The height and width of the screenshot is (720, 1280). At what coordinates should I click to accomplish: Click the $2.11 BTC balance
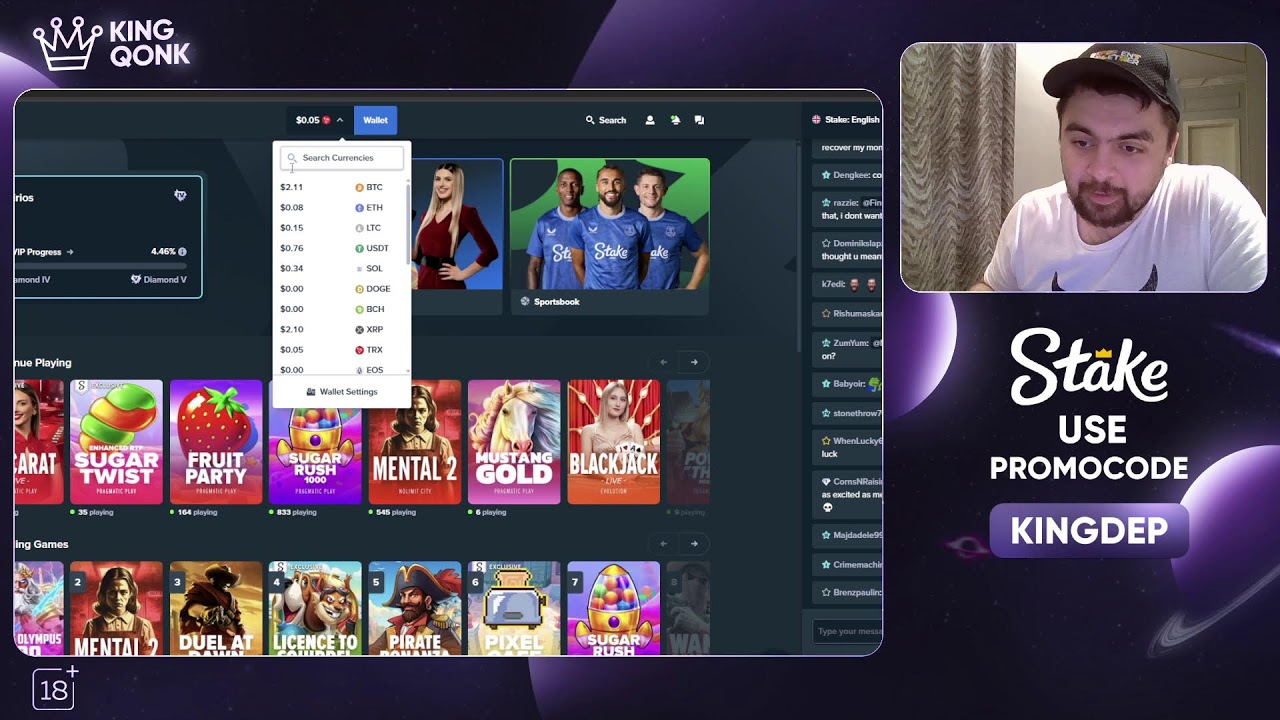point(291,187)
